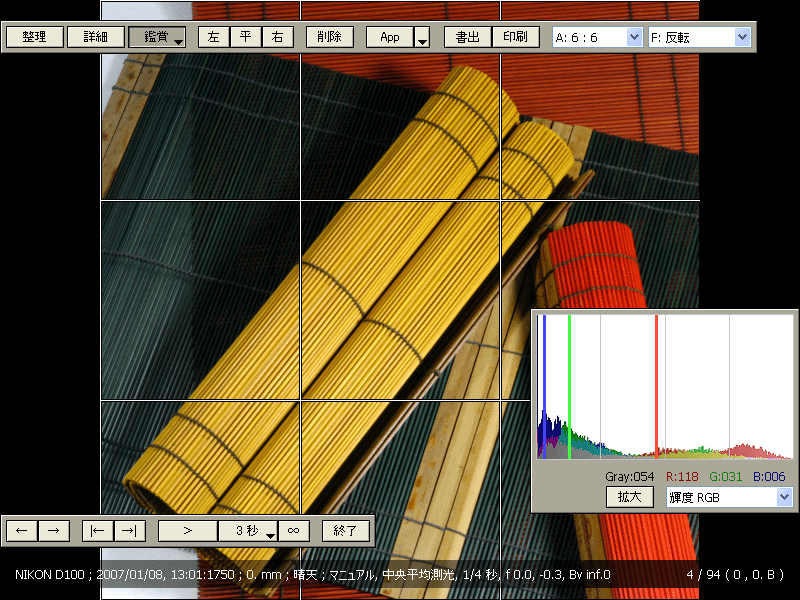
Task: Delete the photo with 削除
Action: [x=330, y=37]
